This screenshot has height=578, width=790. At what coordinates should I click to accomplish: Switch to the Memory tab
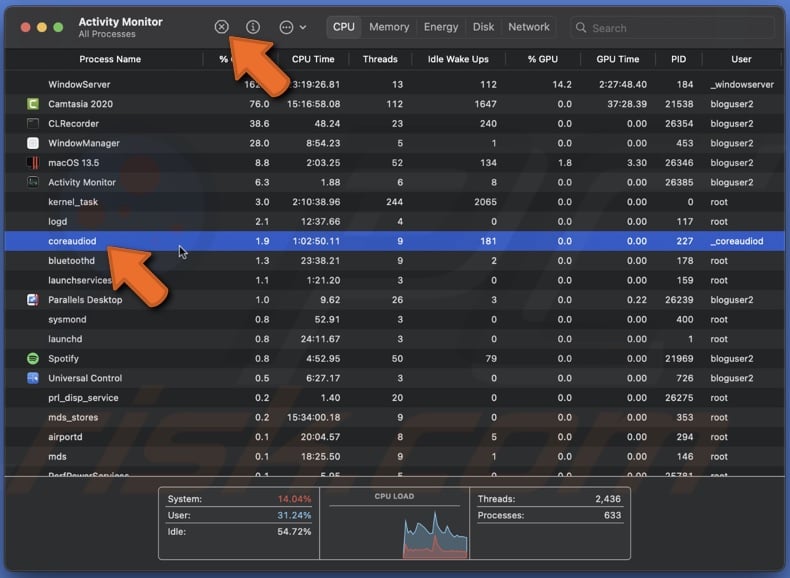tap(388, 27)
